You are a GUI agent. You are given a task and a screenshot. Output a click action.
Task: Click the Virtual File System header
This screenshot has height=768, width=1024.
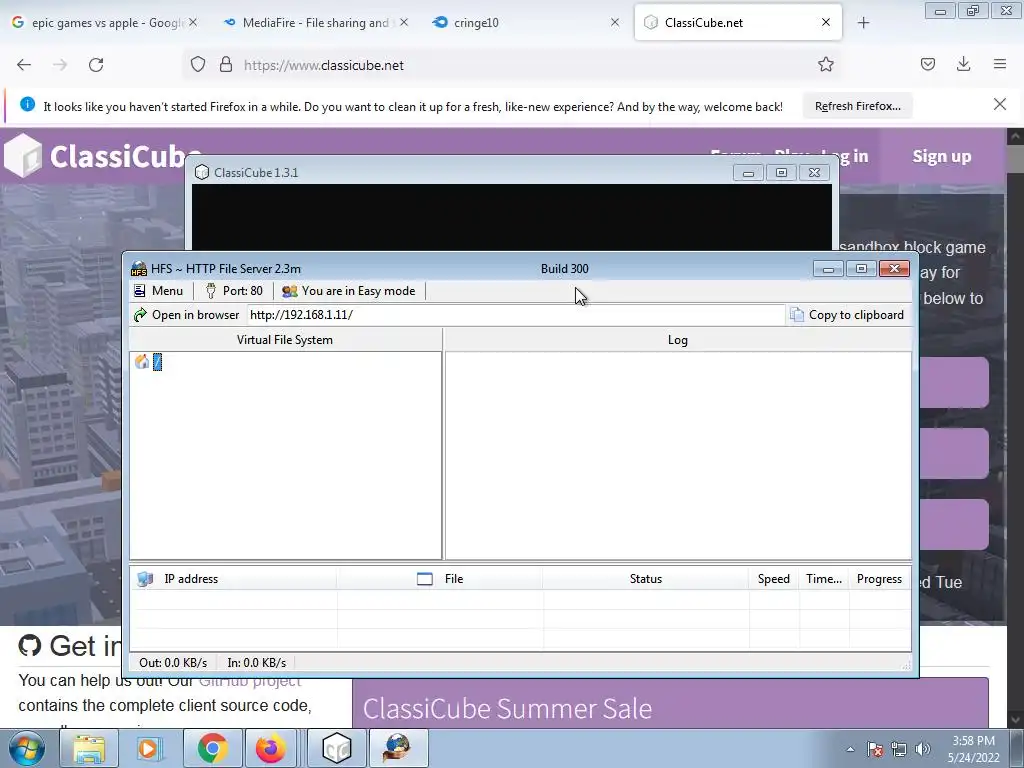pos(285,340)
